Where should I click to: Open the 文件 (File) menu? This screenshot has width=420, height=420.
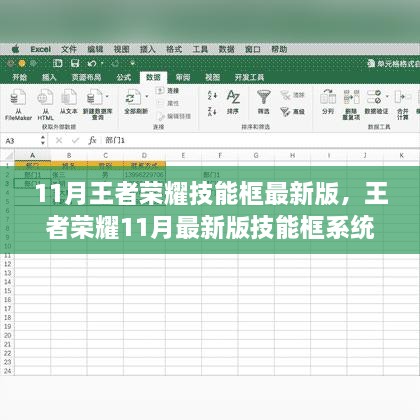click(69, 49)
